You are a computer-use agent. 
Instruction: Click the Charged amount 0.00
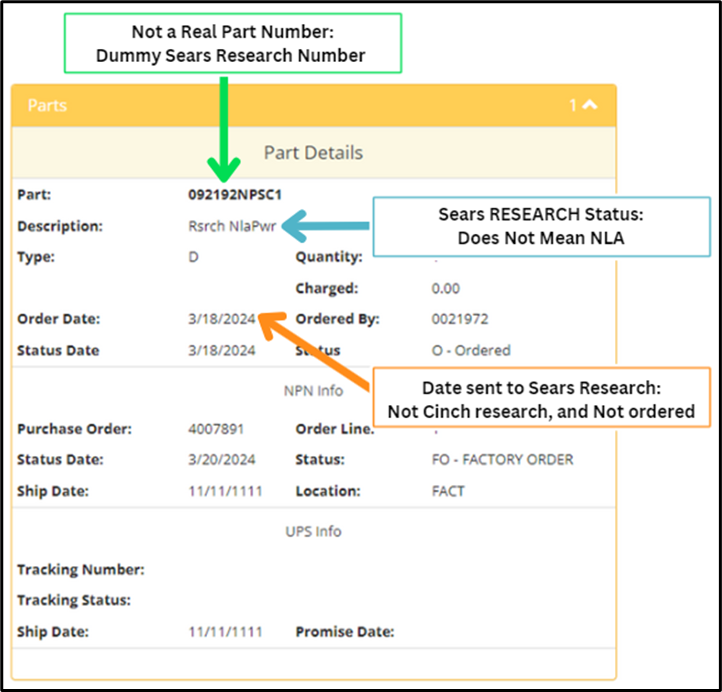445,289
